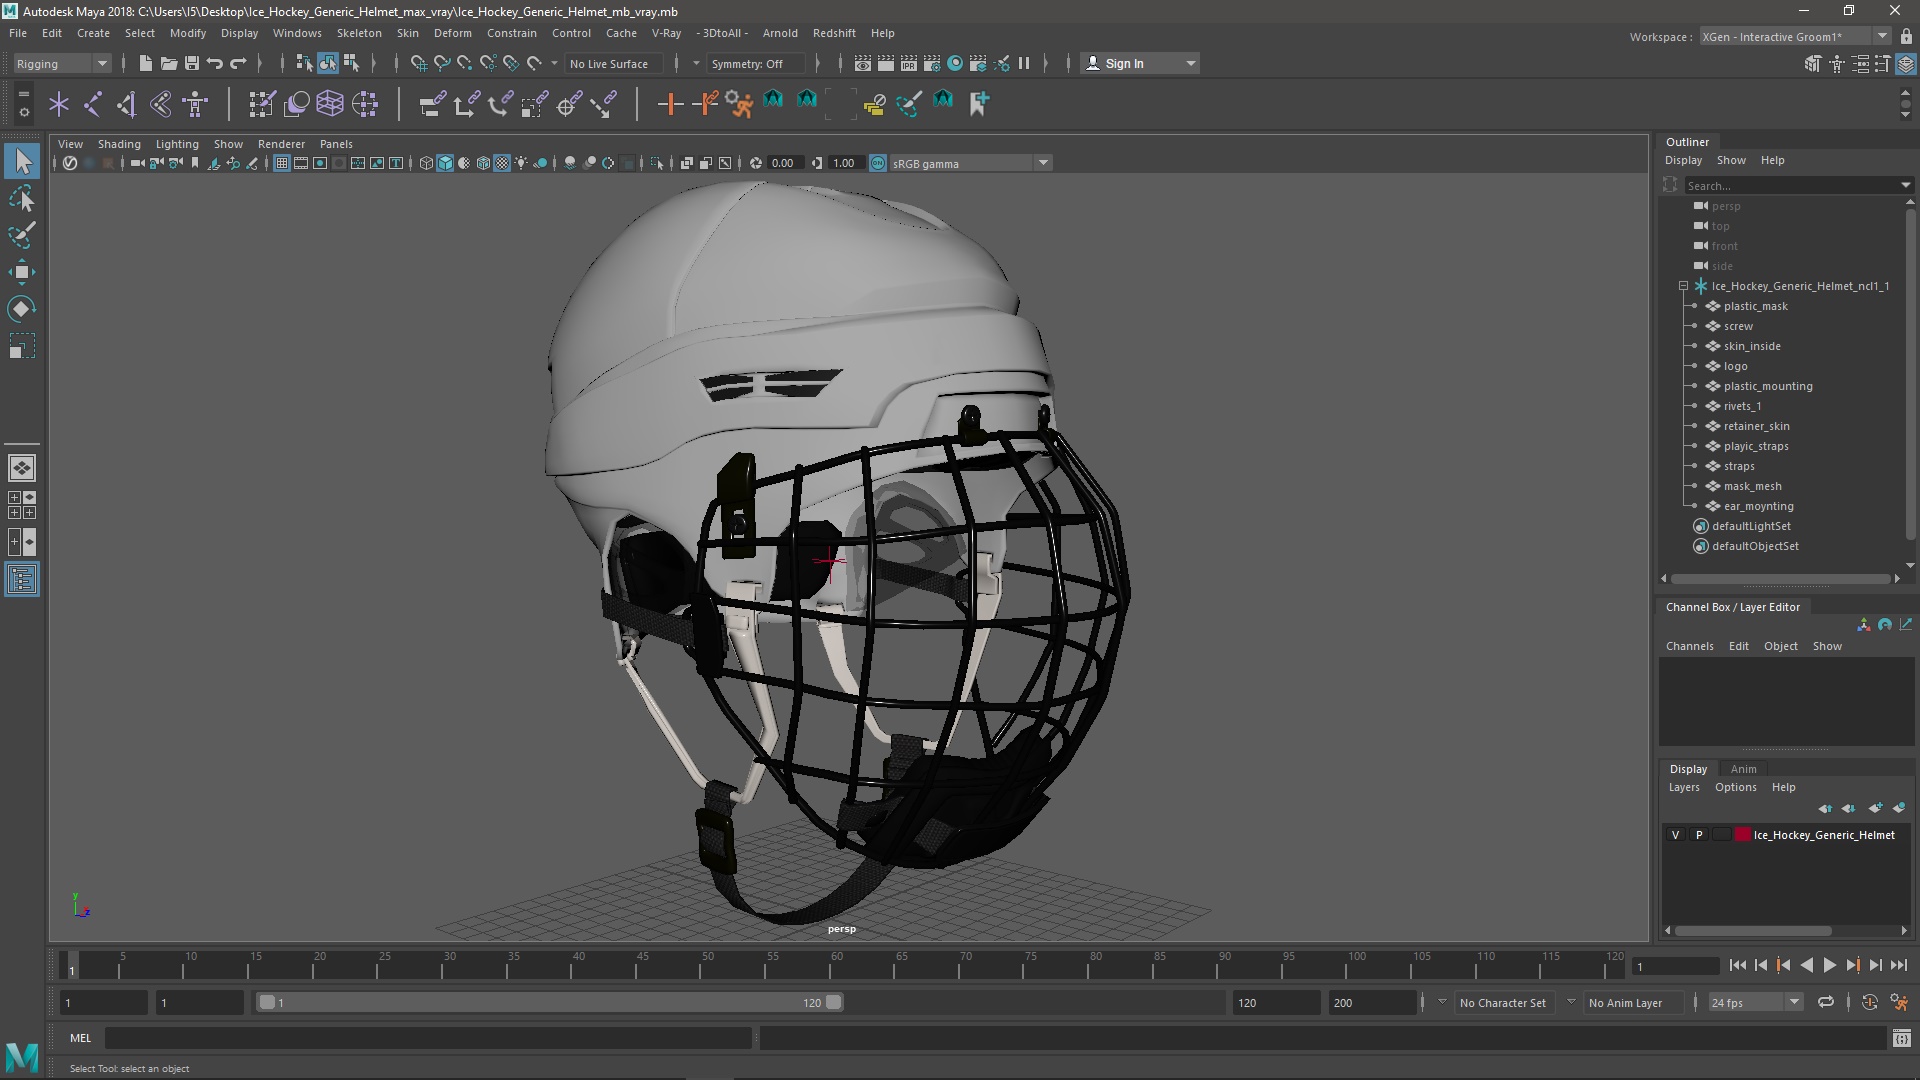Viewport: 1920px width, 1080px height.
Task: Open the Rigging menu set dropdown
Action: tap(62, 63)
